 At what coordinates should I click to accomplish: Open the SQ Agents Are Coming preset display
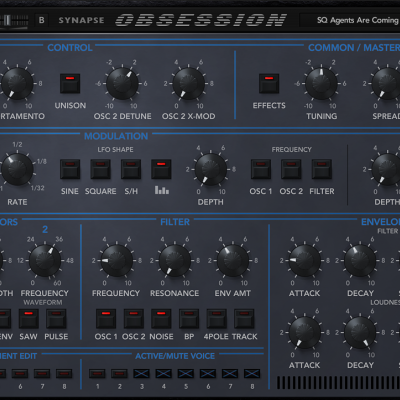[x=350, y=20]
